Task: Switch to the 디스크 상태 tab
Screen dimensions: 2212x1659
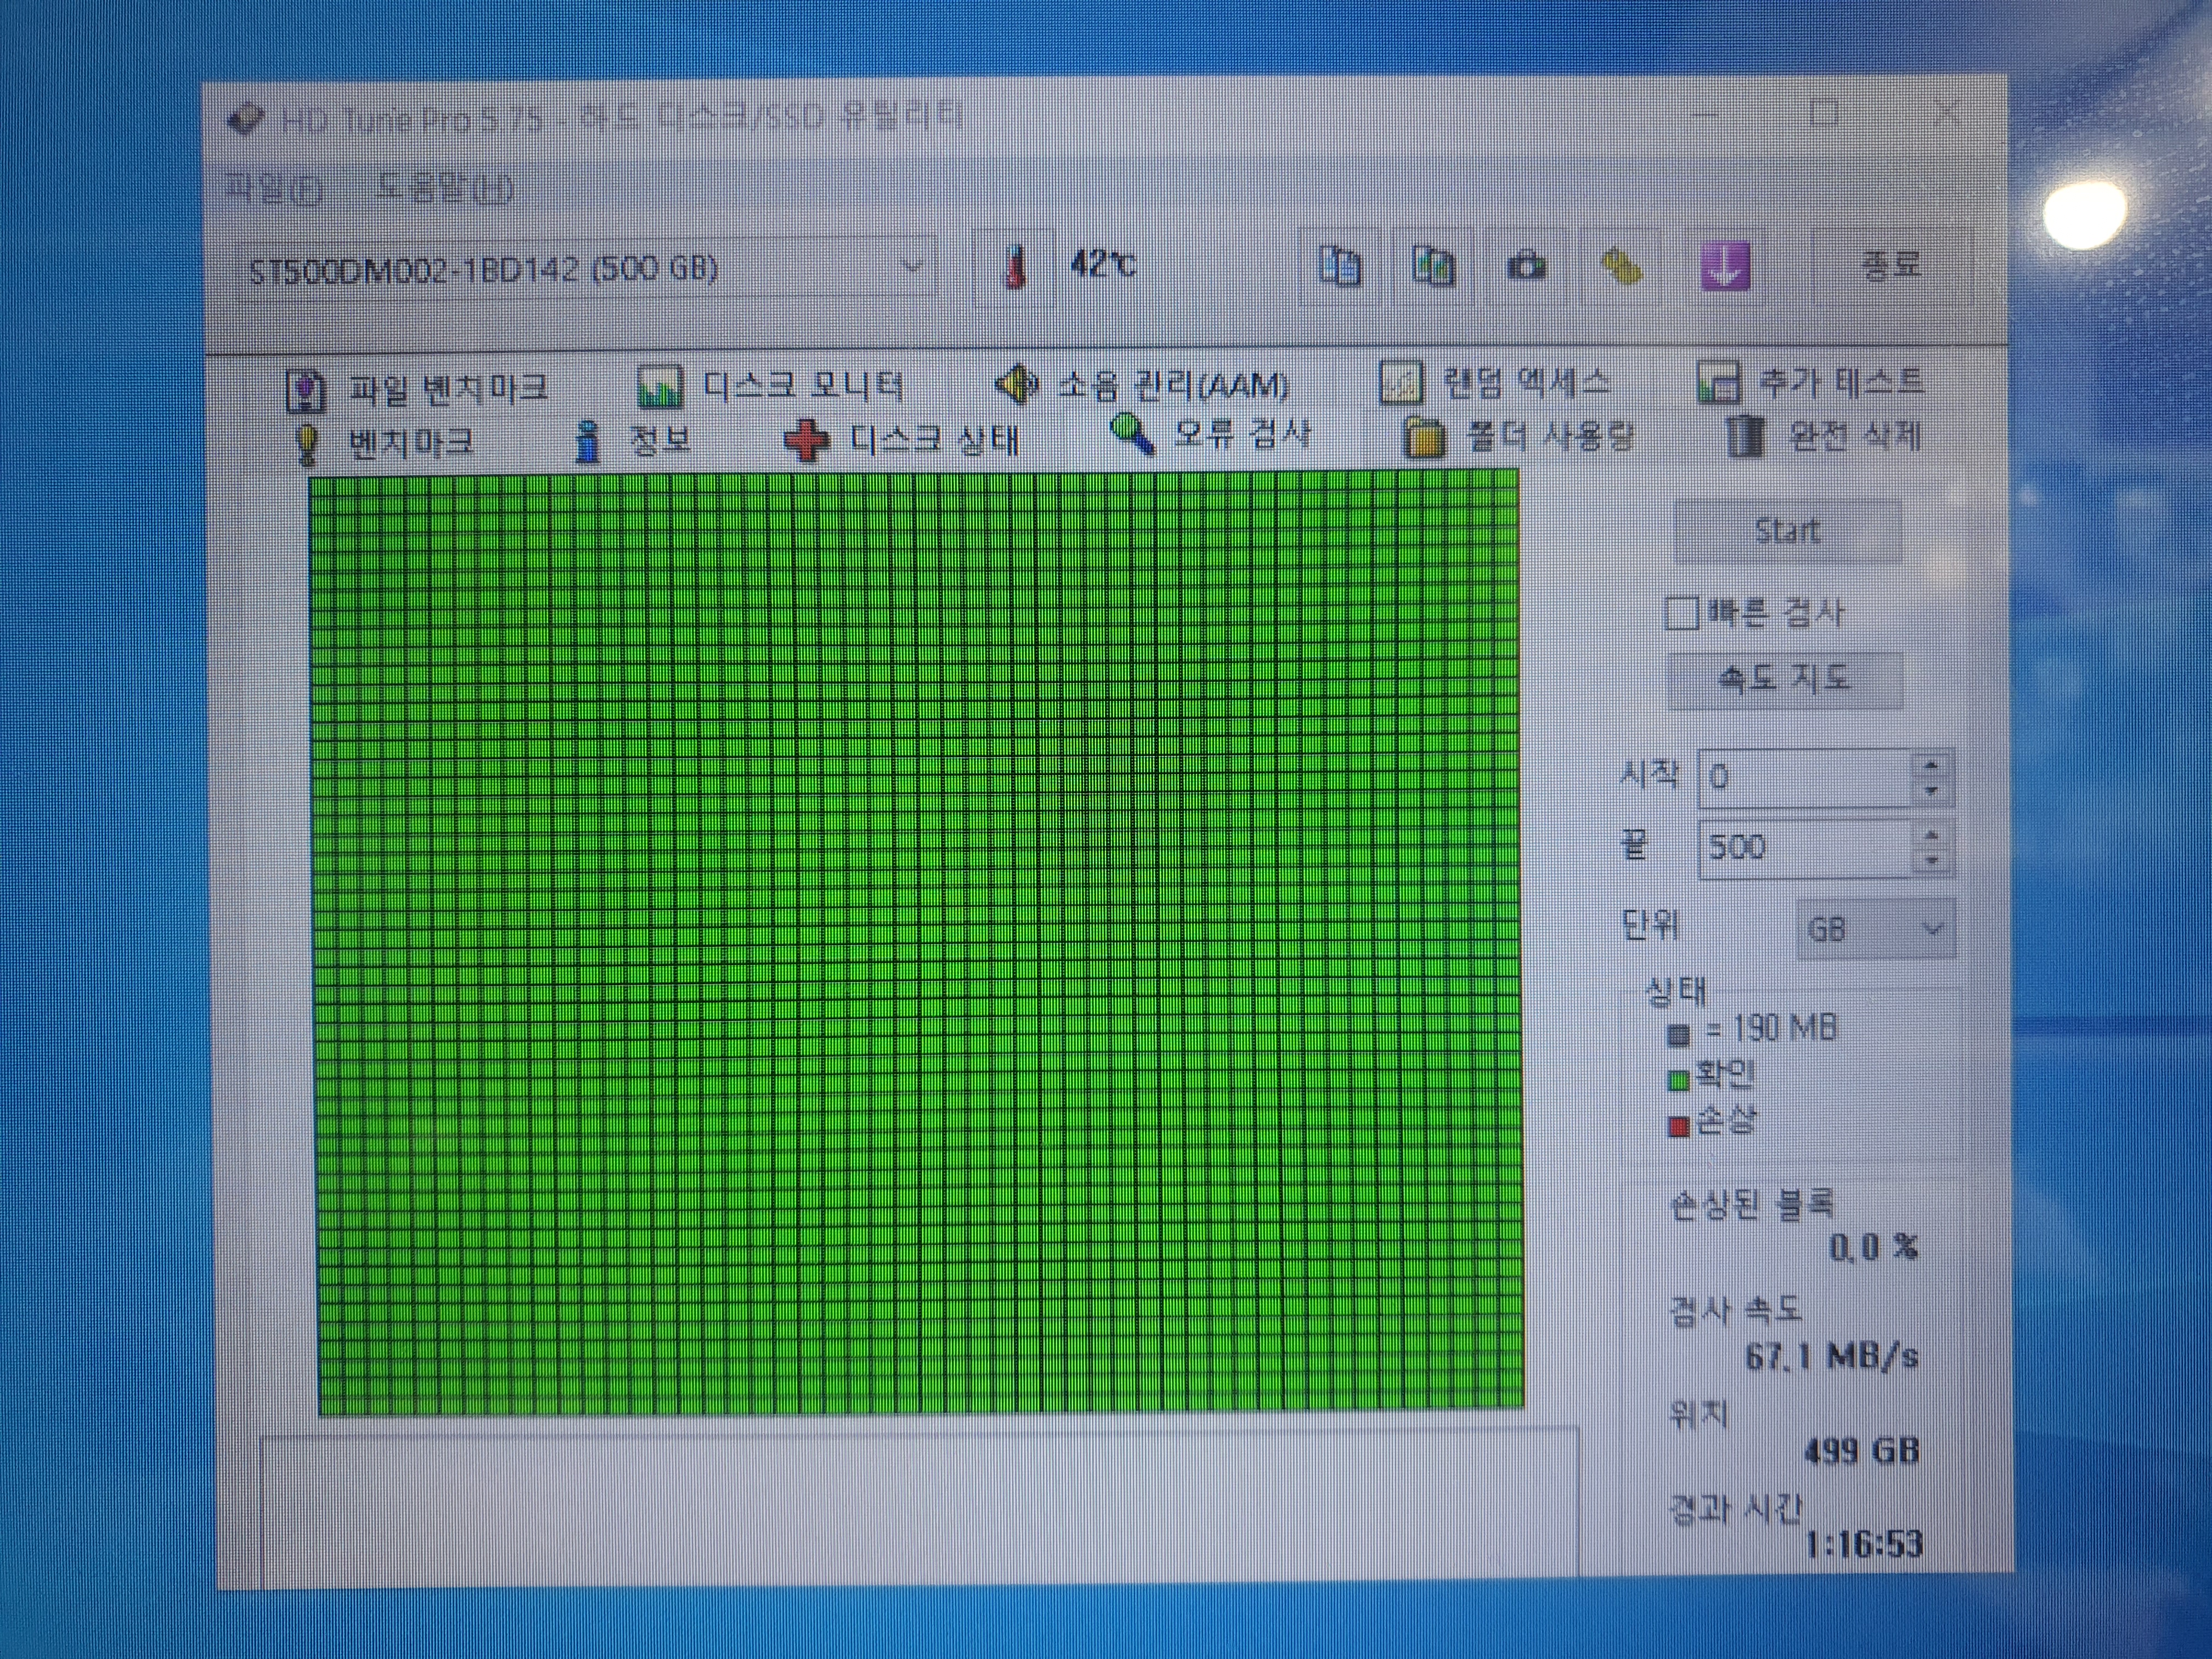Action: point(901,439)
